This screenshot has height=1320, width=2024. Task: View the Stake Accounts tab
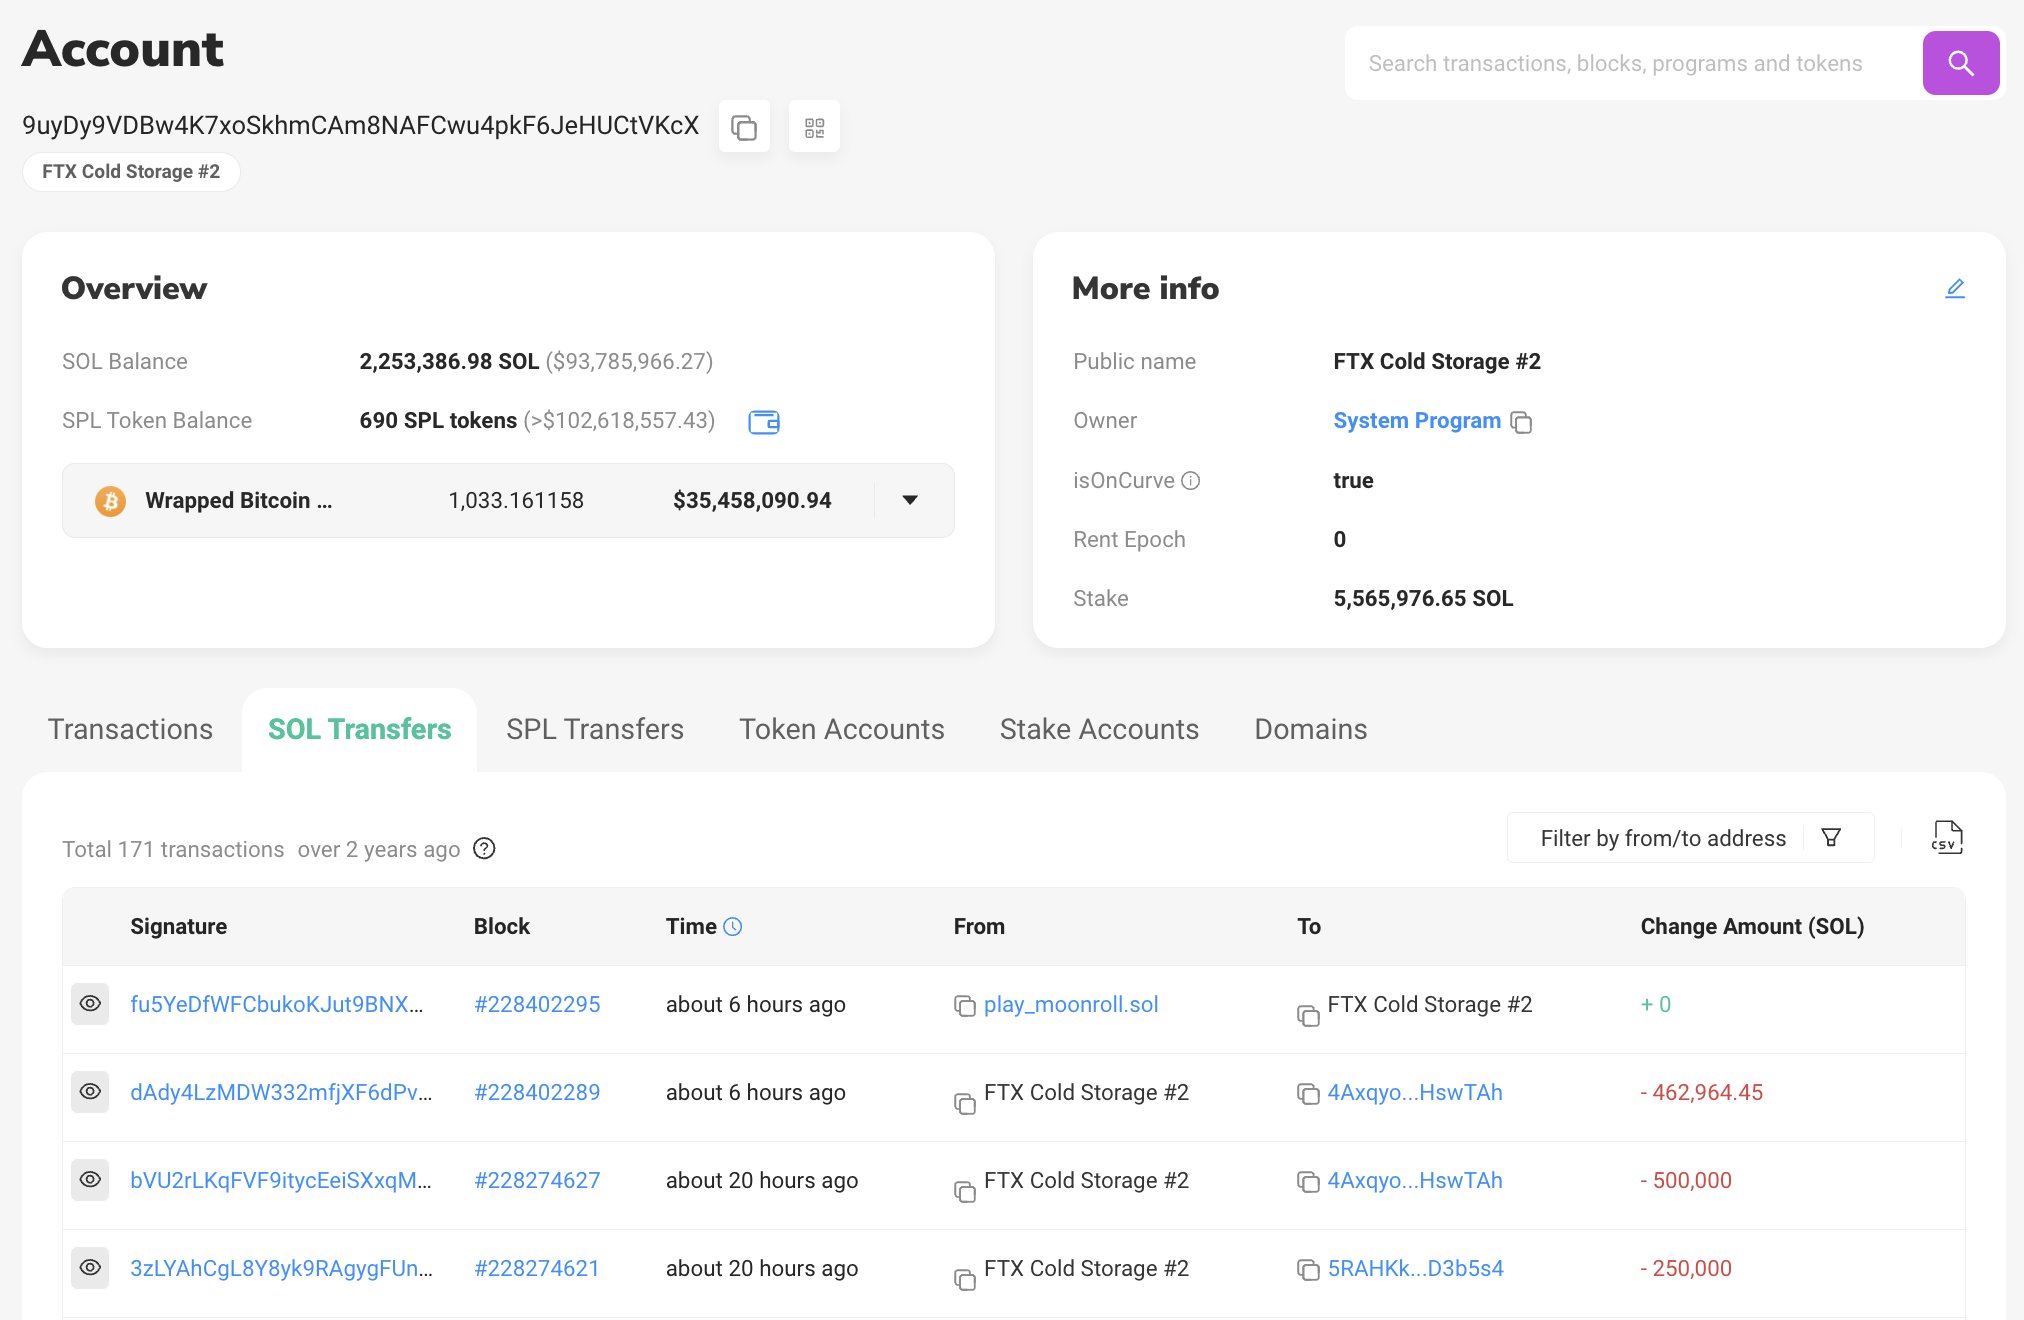(1099, 729)
